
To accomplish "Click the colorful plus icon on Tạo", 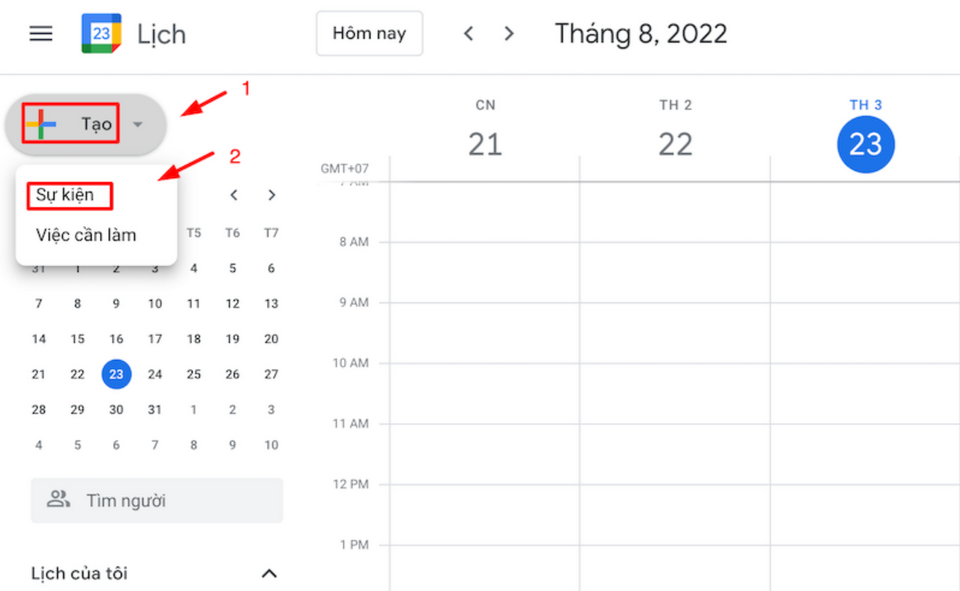I will click(42, 124).
